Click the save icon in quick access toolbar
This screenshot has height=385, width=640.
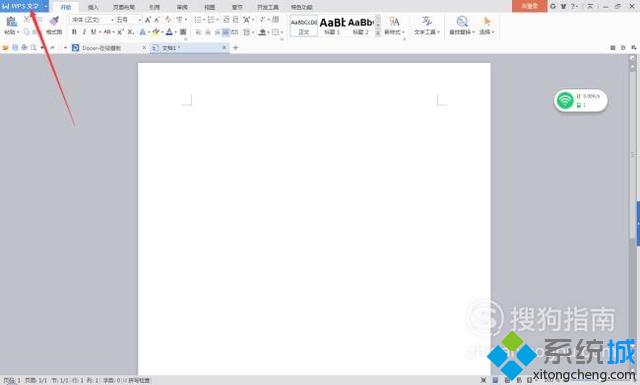(x=15, y=48)
